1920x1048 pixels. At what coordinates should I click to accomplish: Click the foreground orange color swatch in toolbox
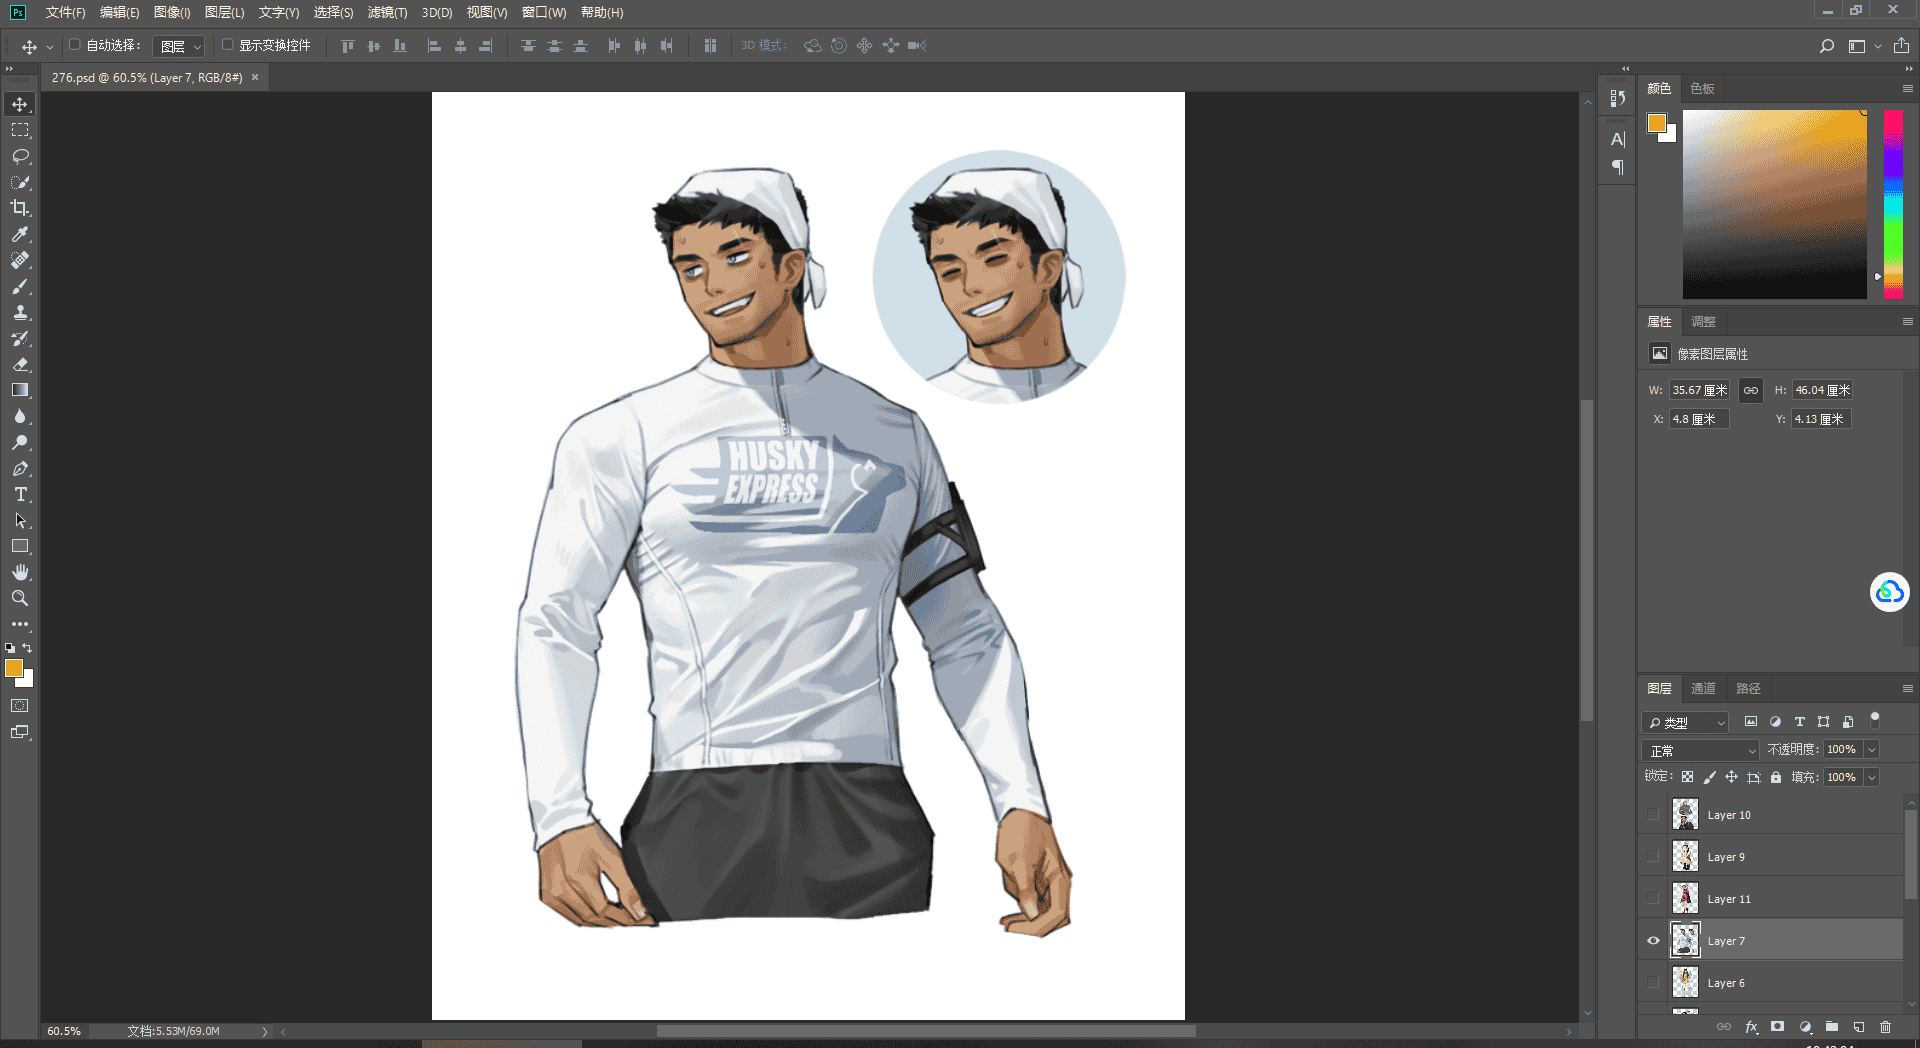click(14, 668)
